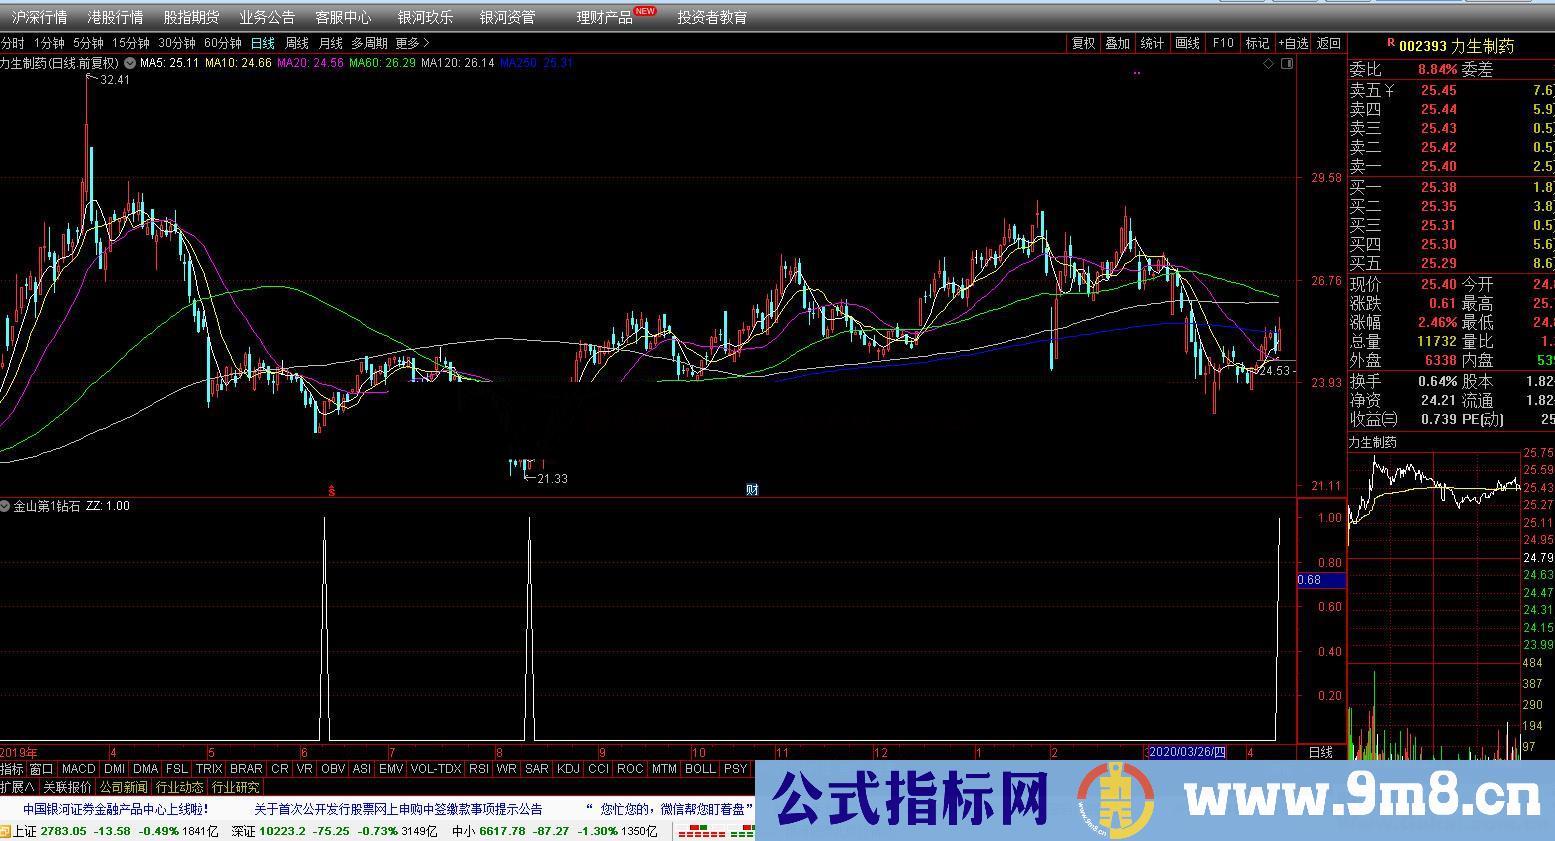Select the 月线 monthly period
The width and height of the screenshot is (1555, 841).
pyautogui.click(x=331, y=43)
